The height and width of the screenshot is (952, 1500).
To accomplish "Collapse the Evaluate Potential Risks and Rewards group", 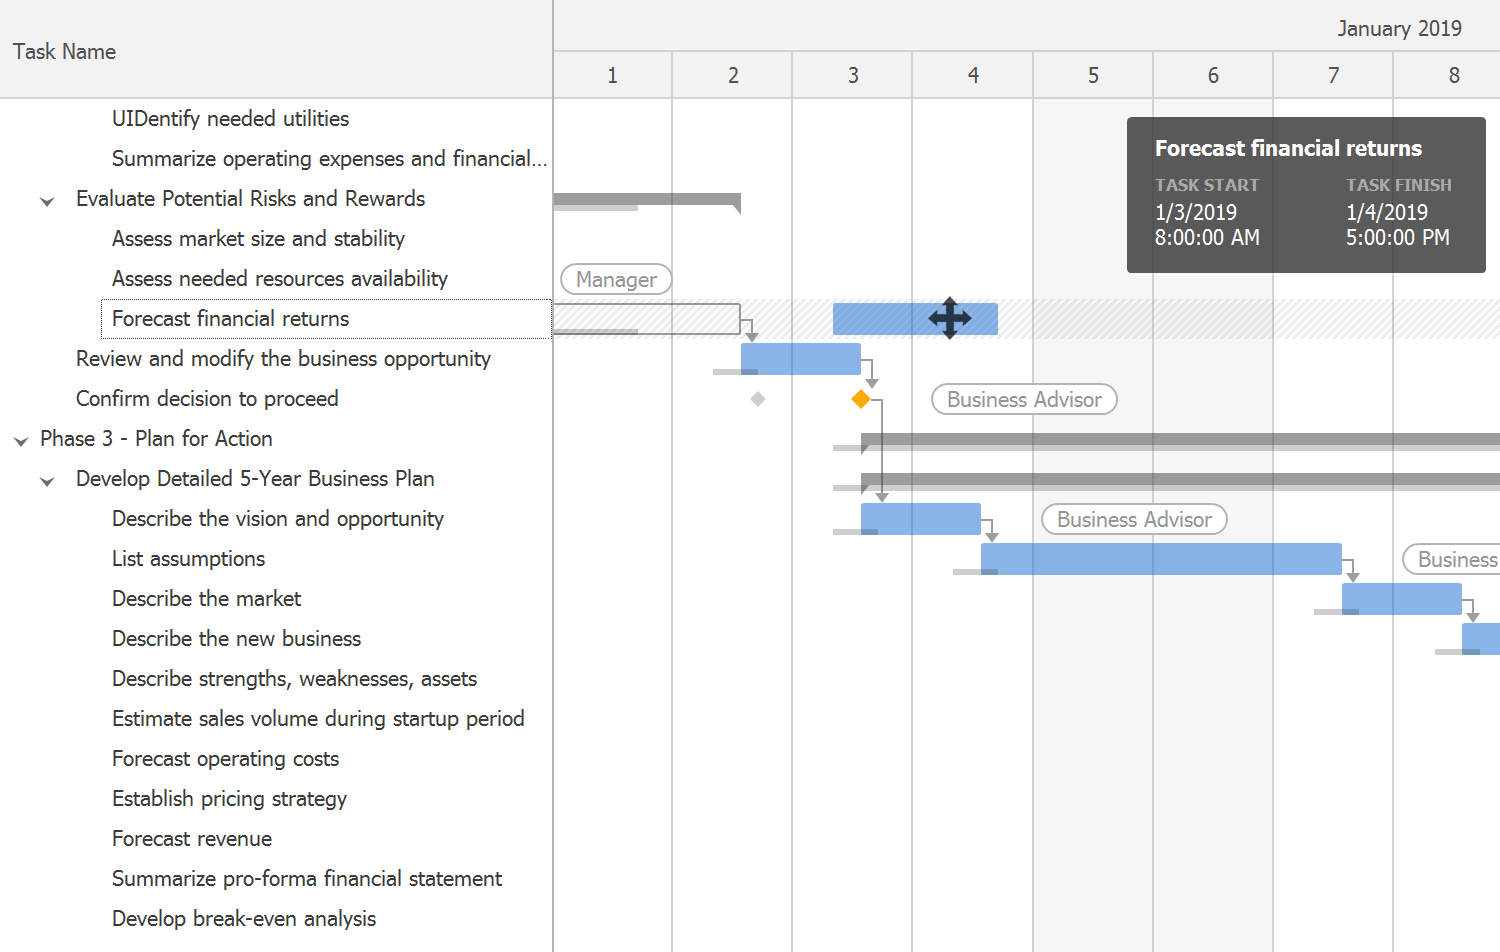I will (47, 200).
